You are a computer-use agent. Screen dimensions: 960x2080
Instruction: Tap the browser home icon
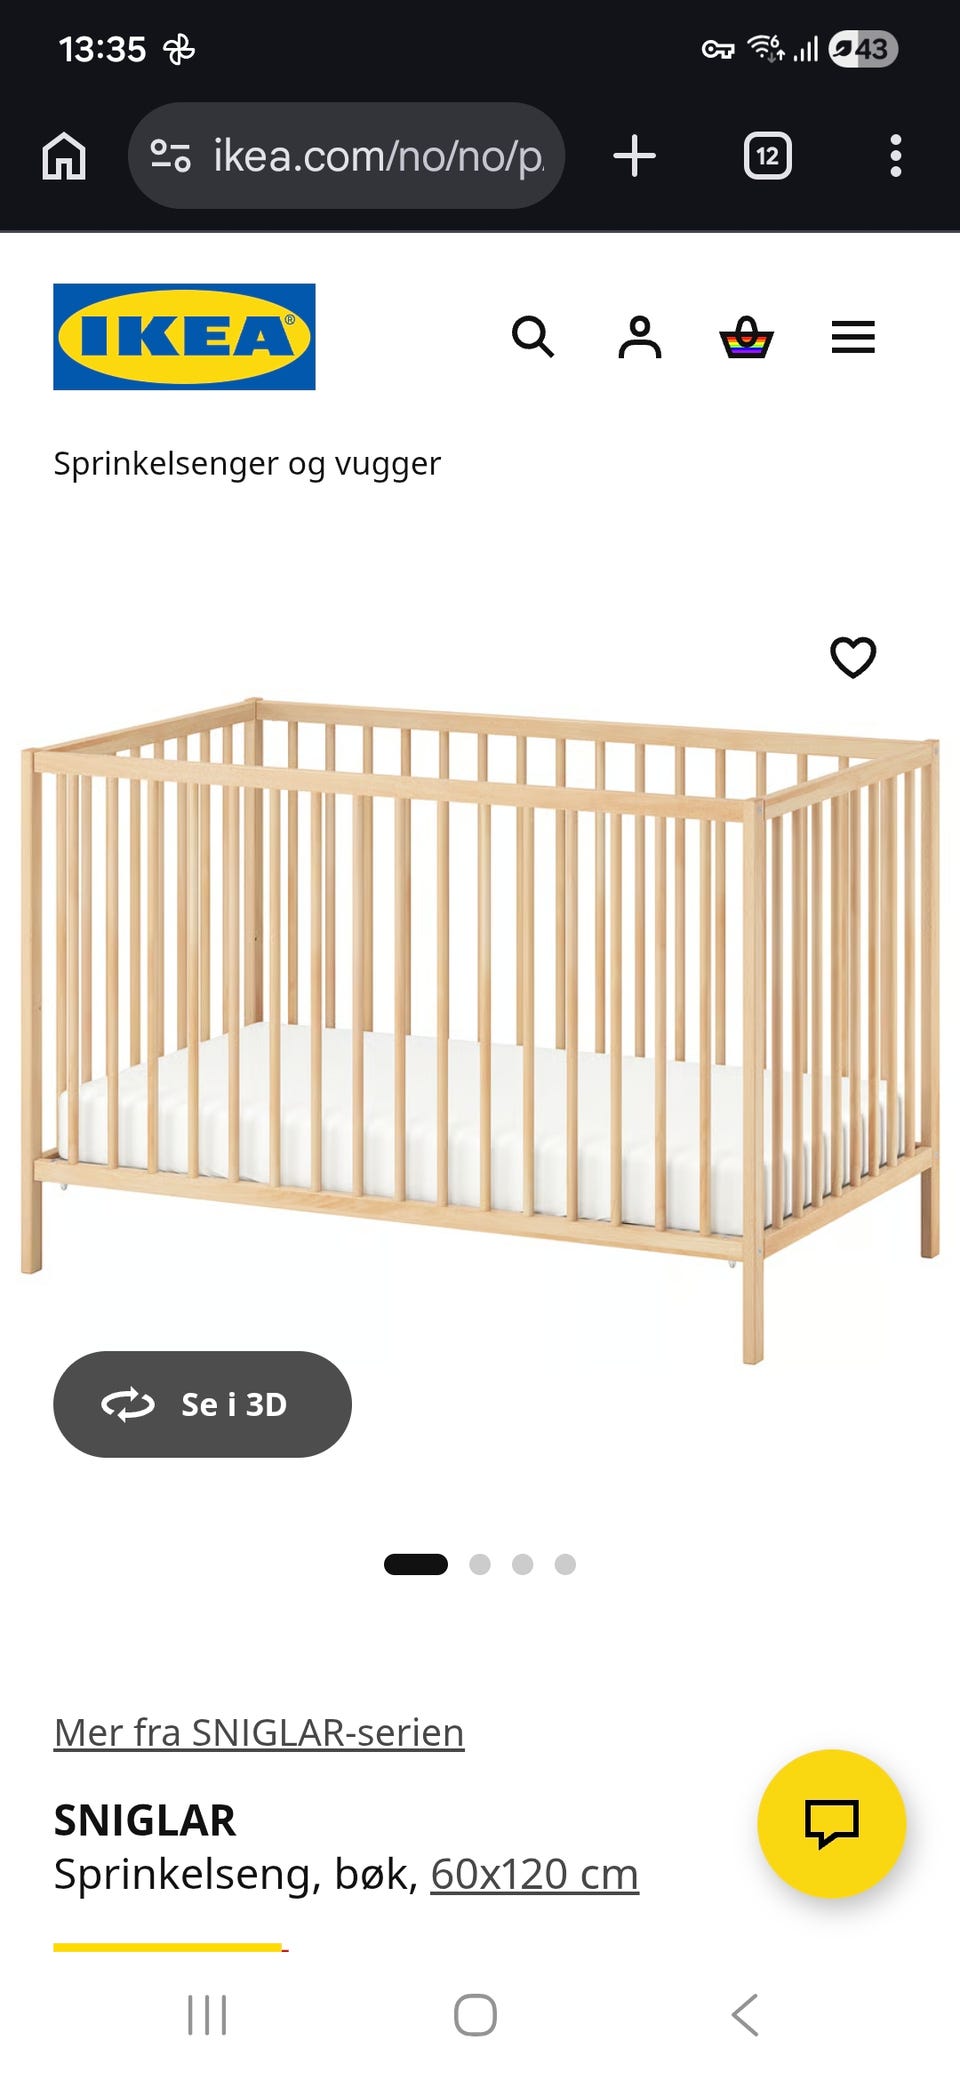64,156
